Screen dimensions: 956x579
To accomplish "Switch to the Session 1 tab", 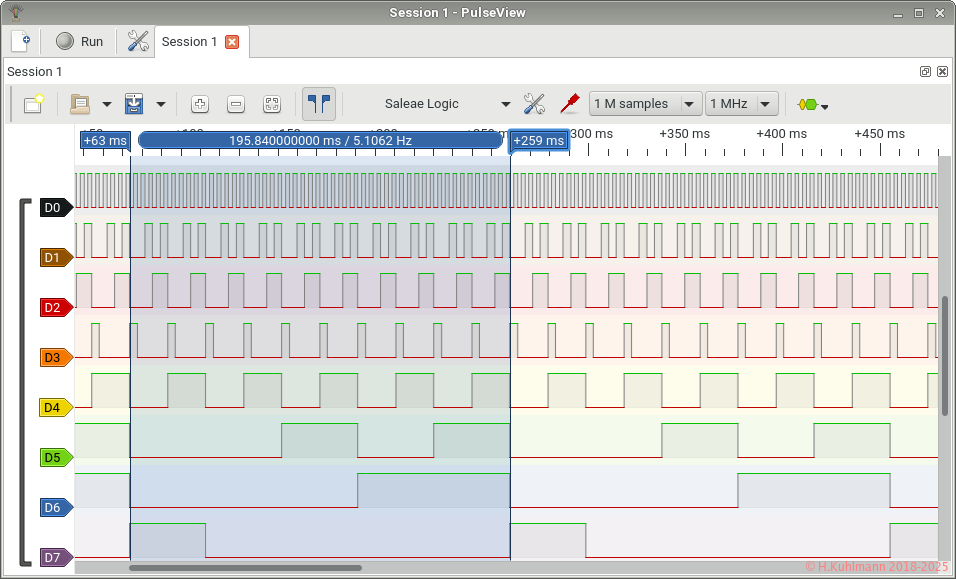I will pos(189,42).
